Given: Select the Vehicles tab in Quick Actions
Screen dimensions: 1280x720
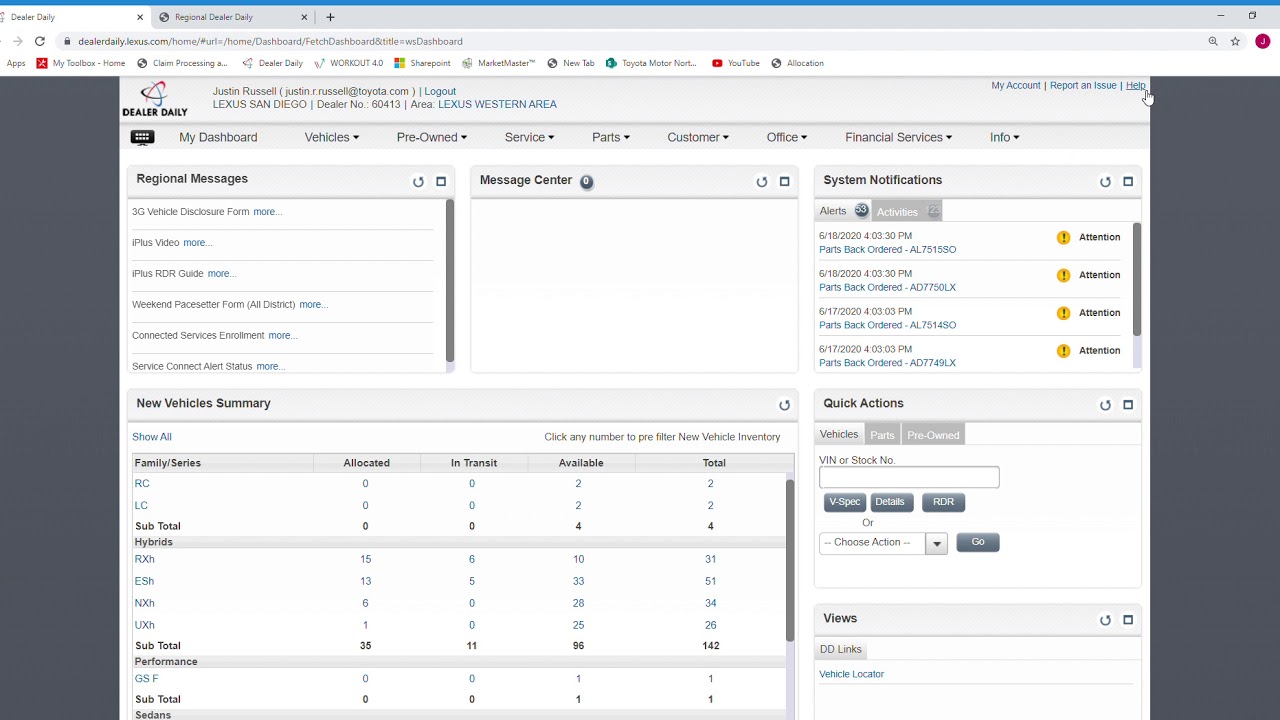Looking at the screenshot, I should coord(839,435).
